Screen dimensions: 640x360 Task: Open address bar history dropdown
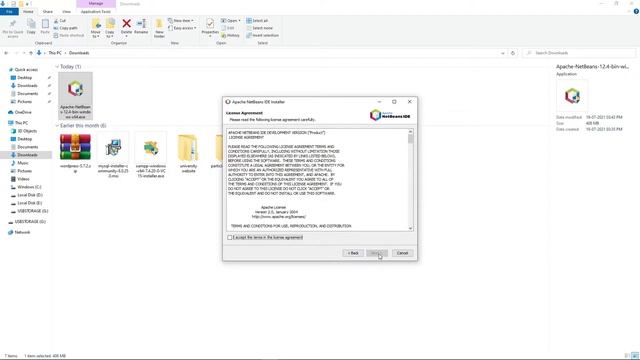pyautogui.click(x=502, y=53)
